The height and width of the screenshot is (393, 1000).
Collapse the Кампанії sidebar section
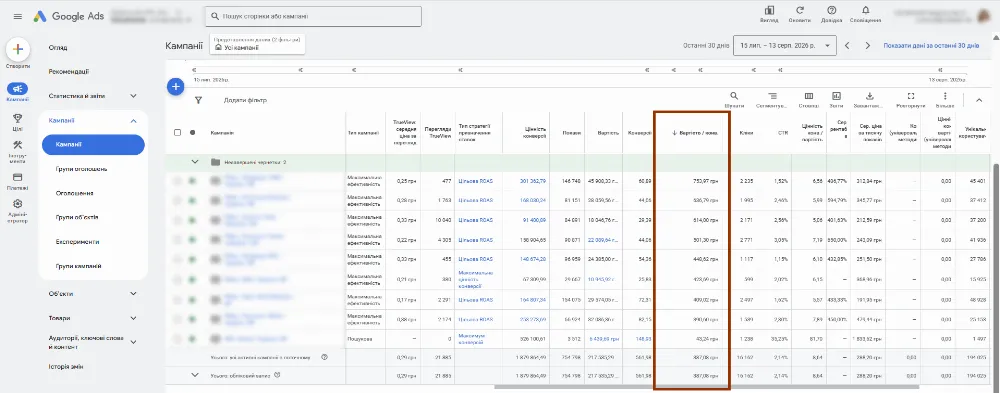coord(133,121)
